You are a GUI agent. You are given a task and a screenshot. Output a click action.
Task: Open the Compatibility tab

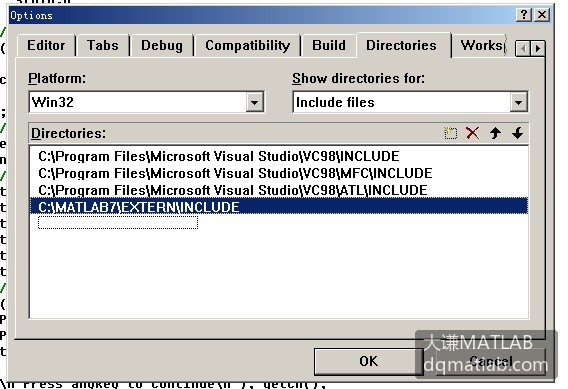247,46
